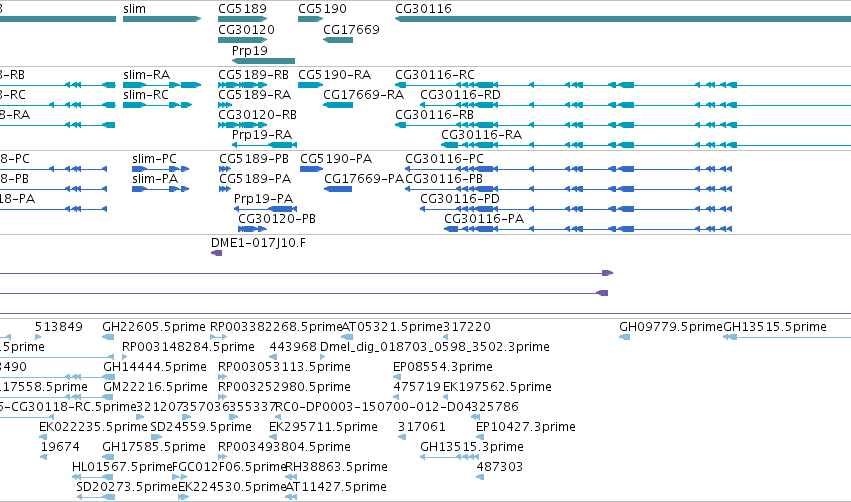
Task: Select the GM22216.5prime label
Action: pyautogui.click(x=155, y=387)
